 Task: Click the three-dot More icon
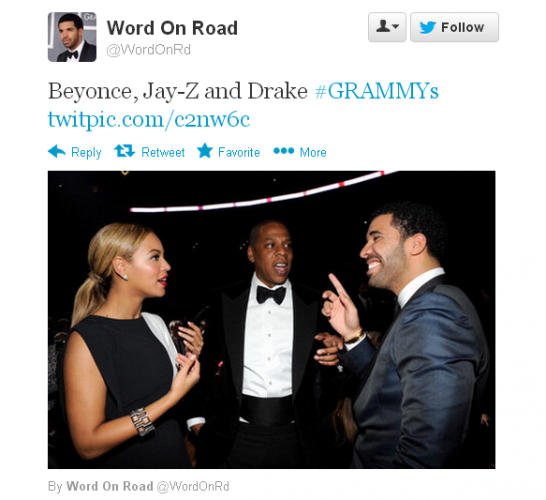click(284, 151)
